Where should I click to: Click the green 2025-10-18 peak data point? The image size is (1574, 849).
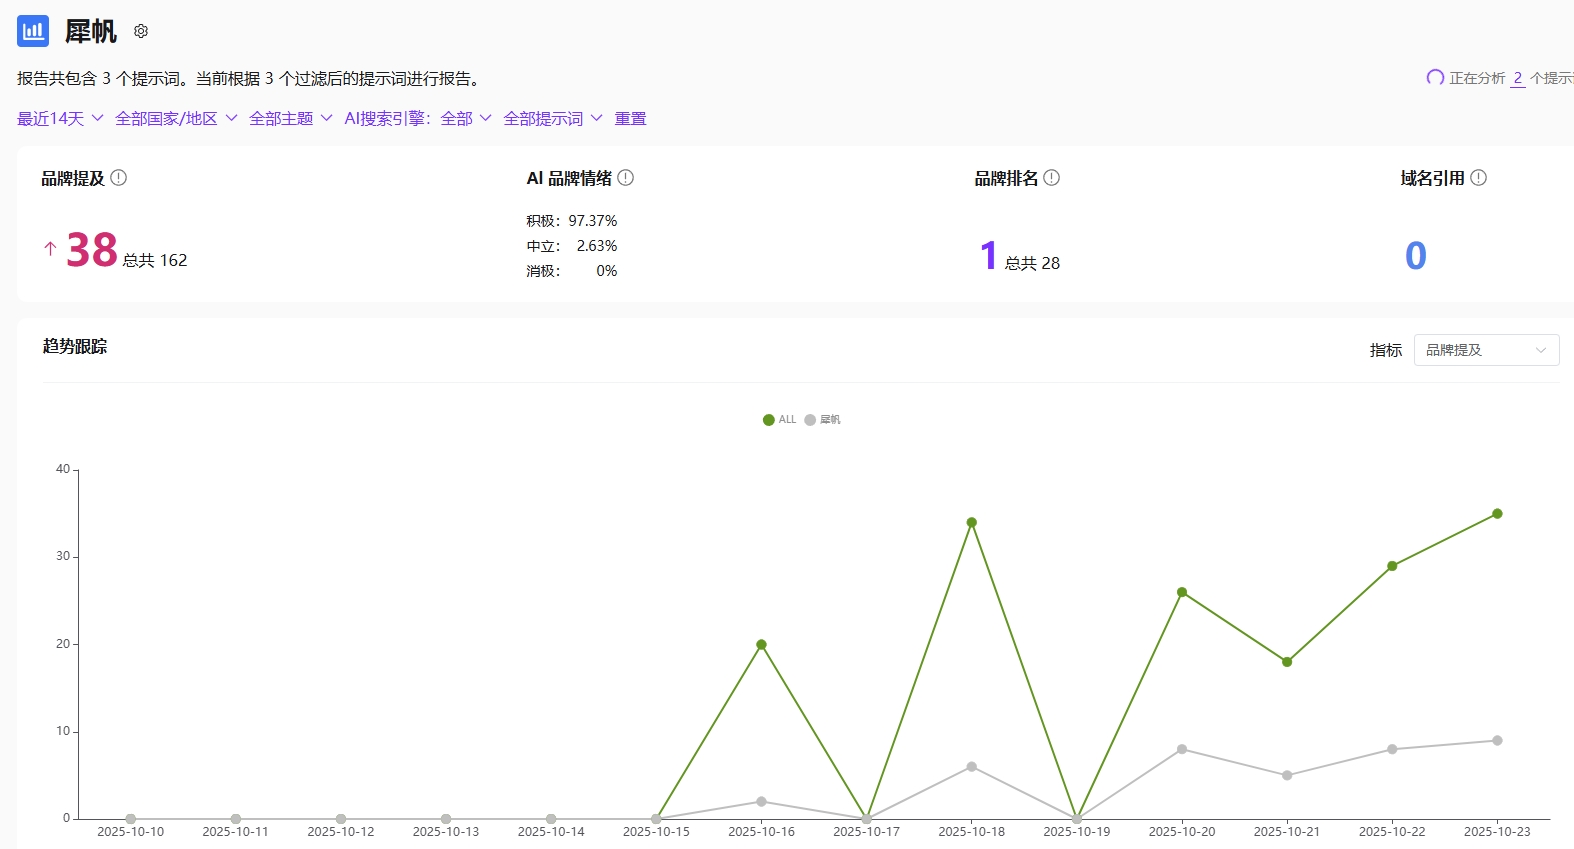tap(971, 522)
